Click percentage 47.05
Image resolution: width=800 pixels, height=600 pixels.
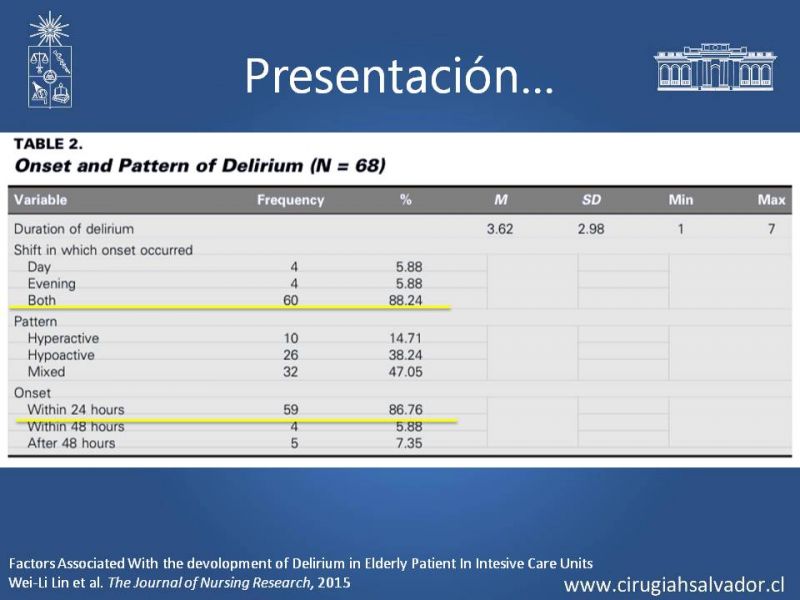406,372
